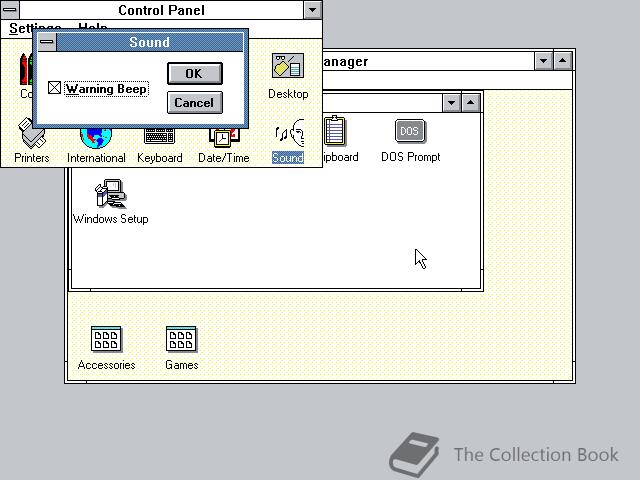Open the Printers icon in Control Panel
Viewport: 640px width, 480px height.
point(32,139)
